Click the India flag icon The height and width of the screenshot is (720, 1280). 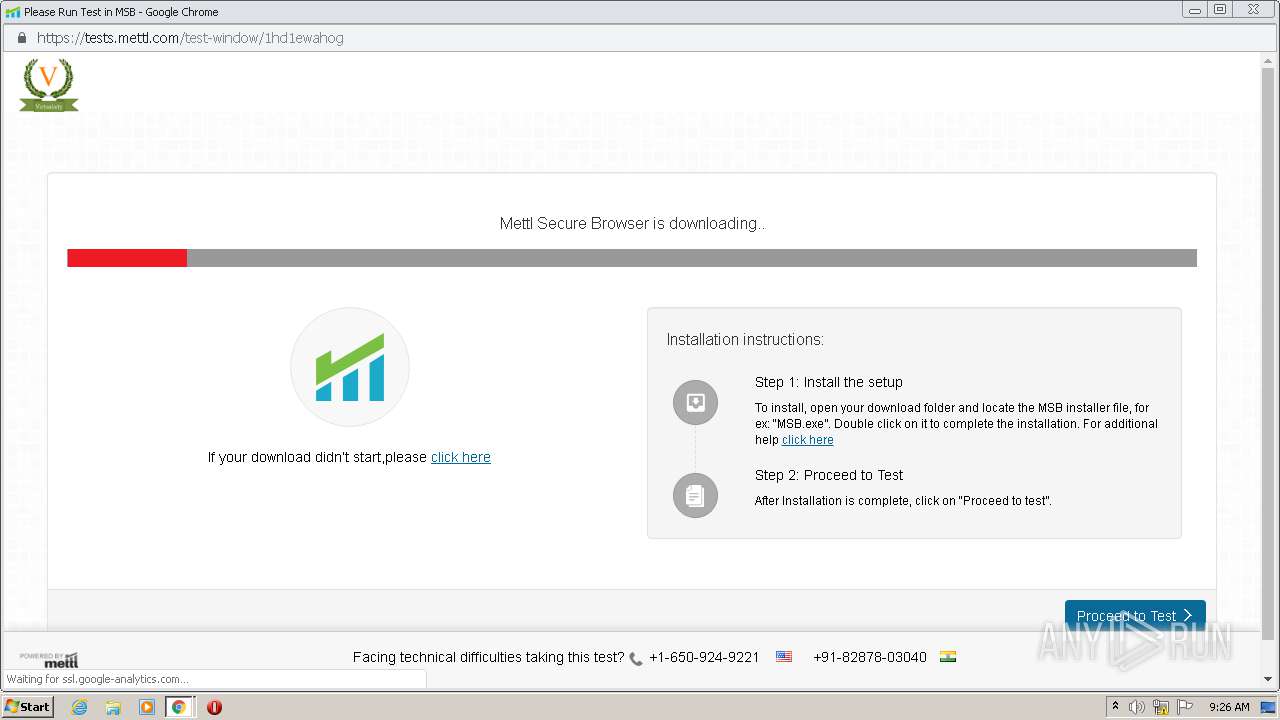pos(948,657)
